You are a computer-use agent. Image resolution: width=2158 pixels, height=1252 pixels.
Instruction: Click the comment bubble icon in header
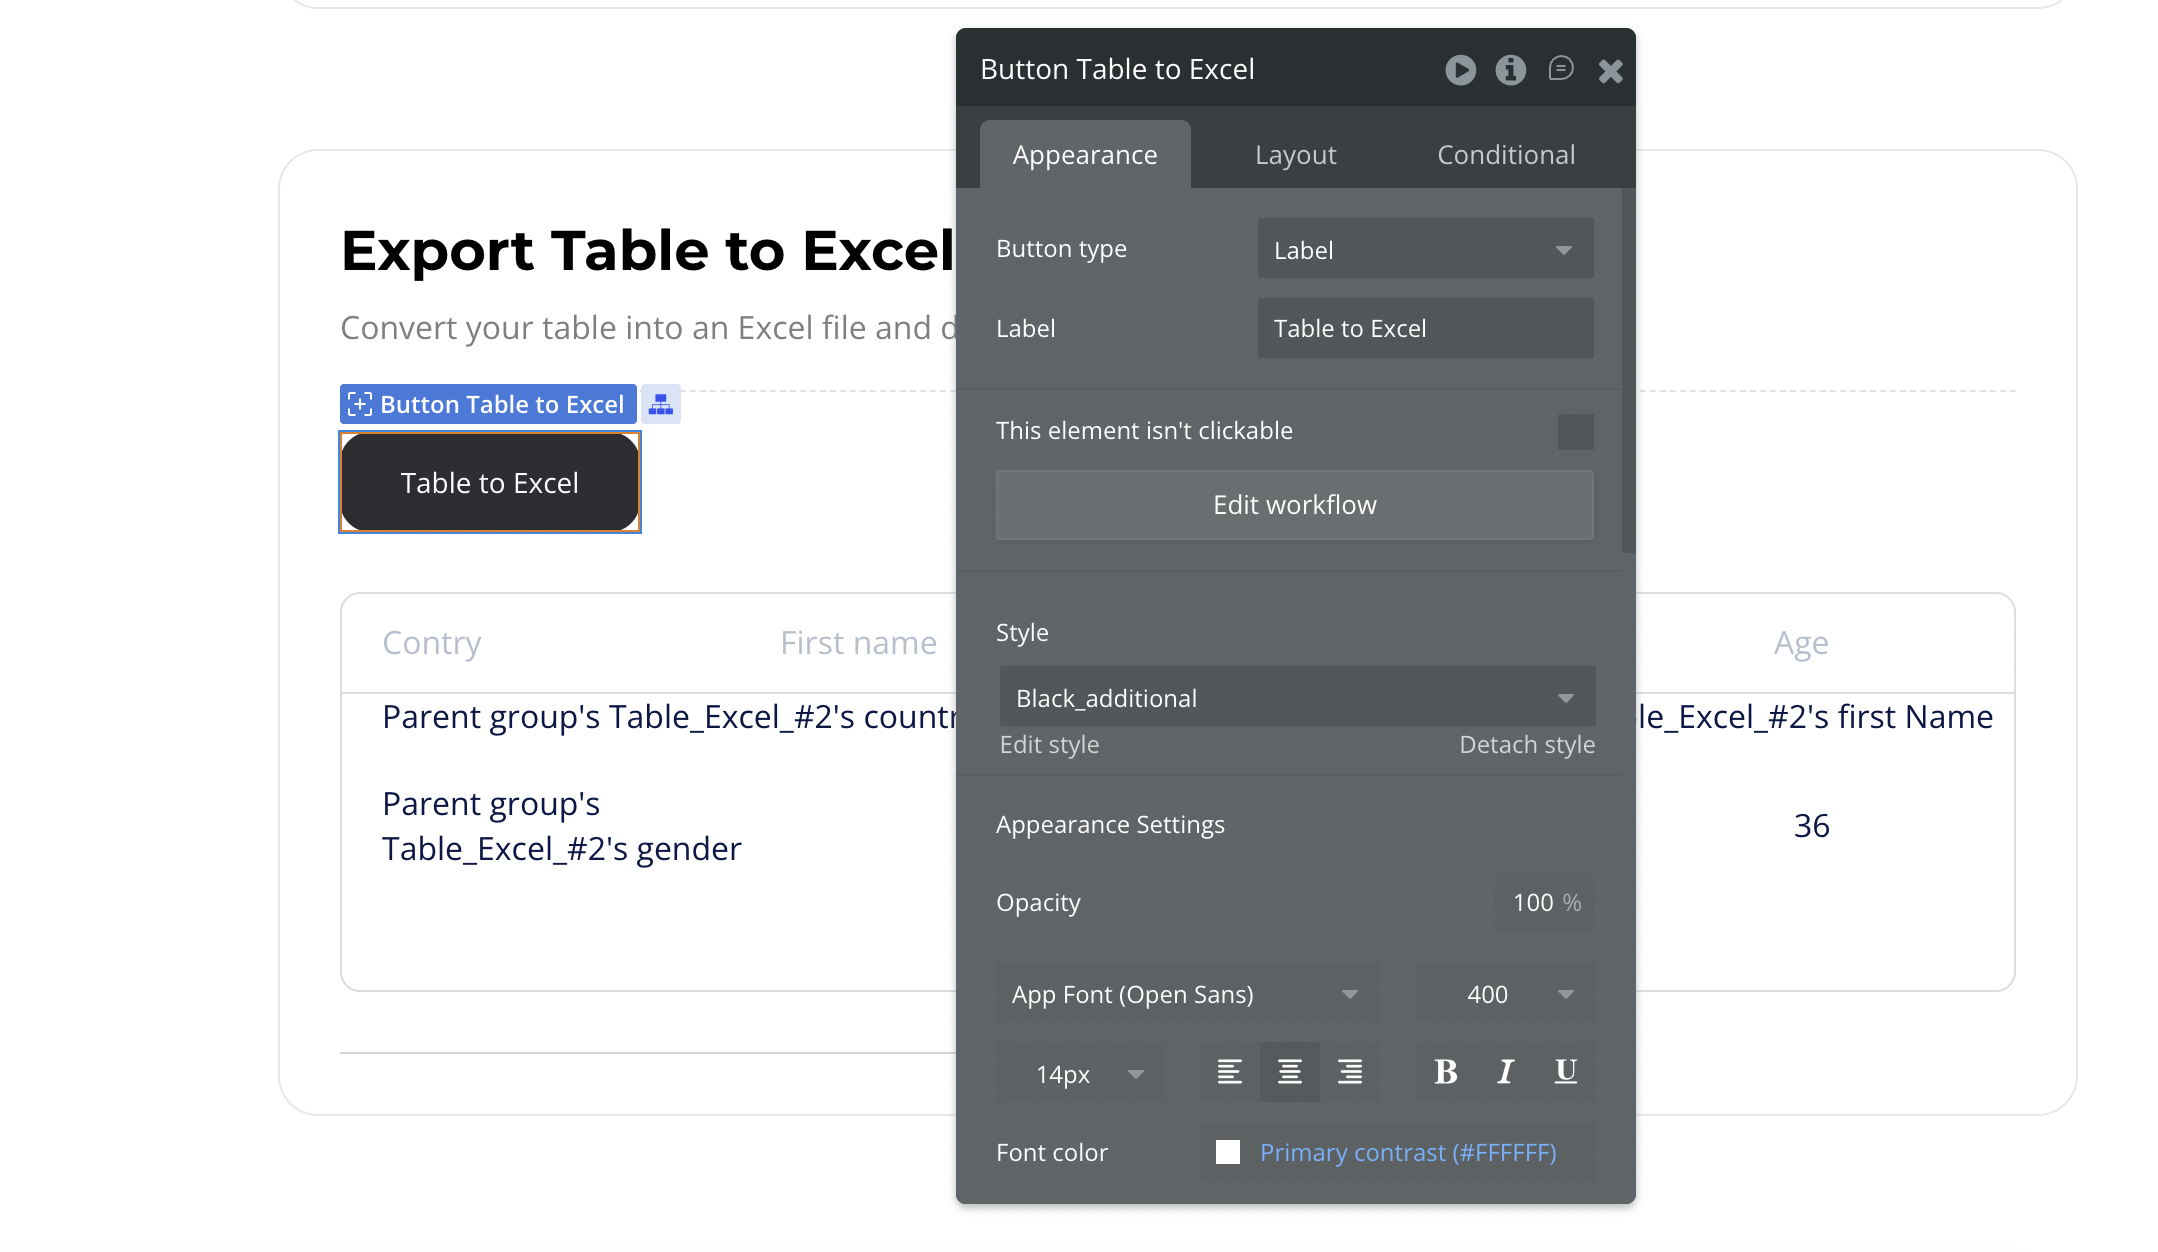tap(1560, 69)
